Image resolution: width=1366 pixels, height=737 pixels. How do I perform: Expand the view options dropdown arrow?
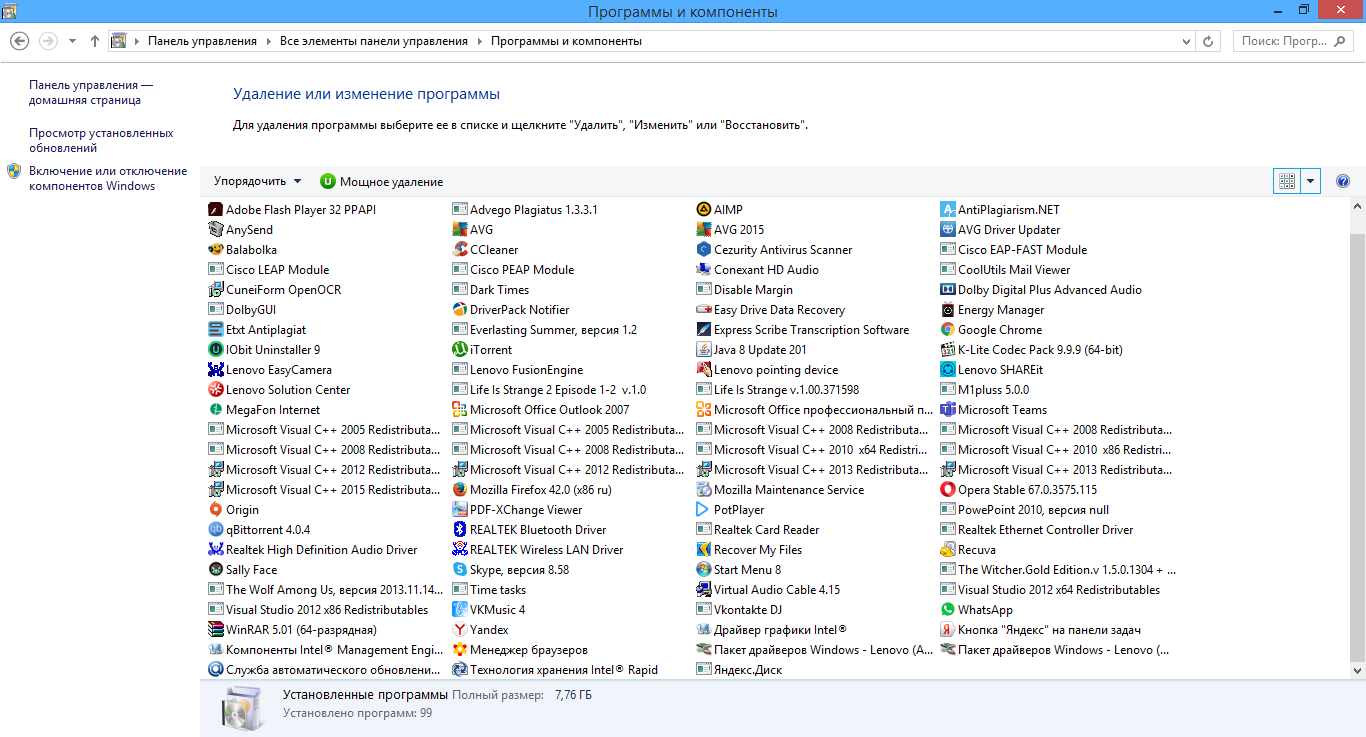(x=1311, y=181)
